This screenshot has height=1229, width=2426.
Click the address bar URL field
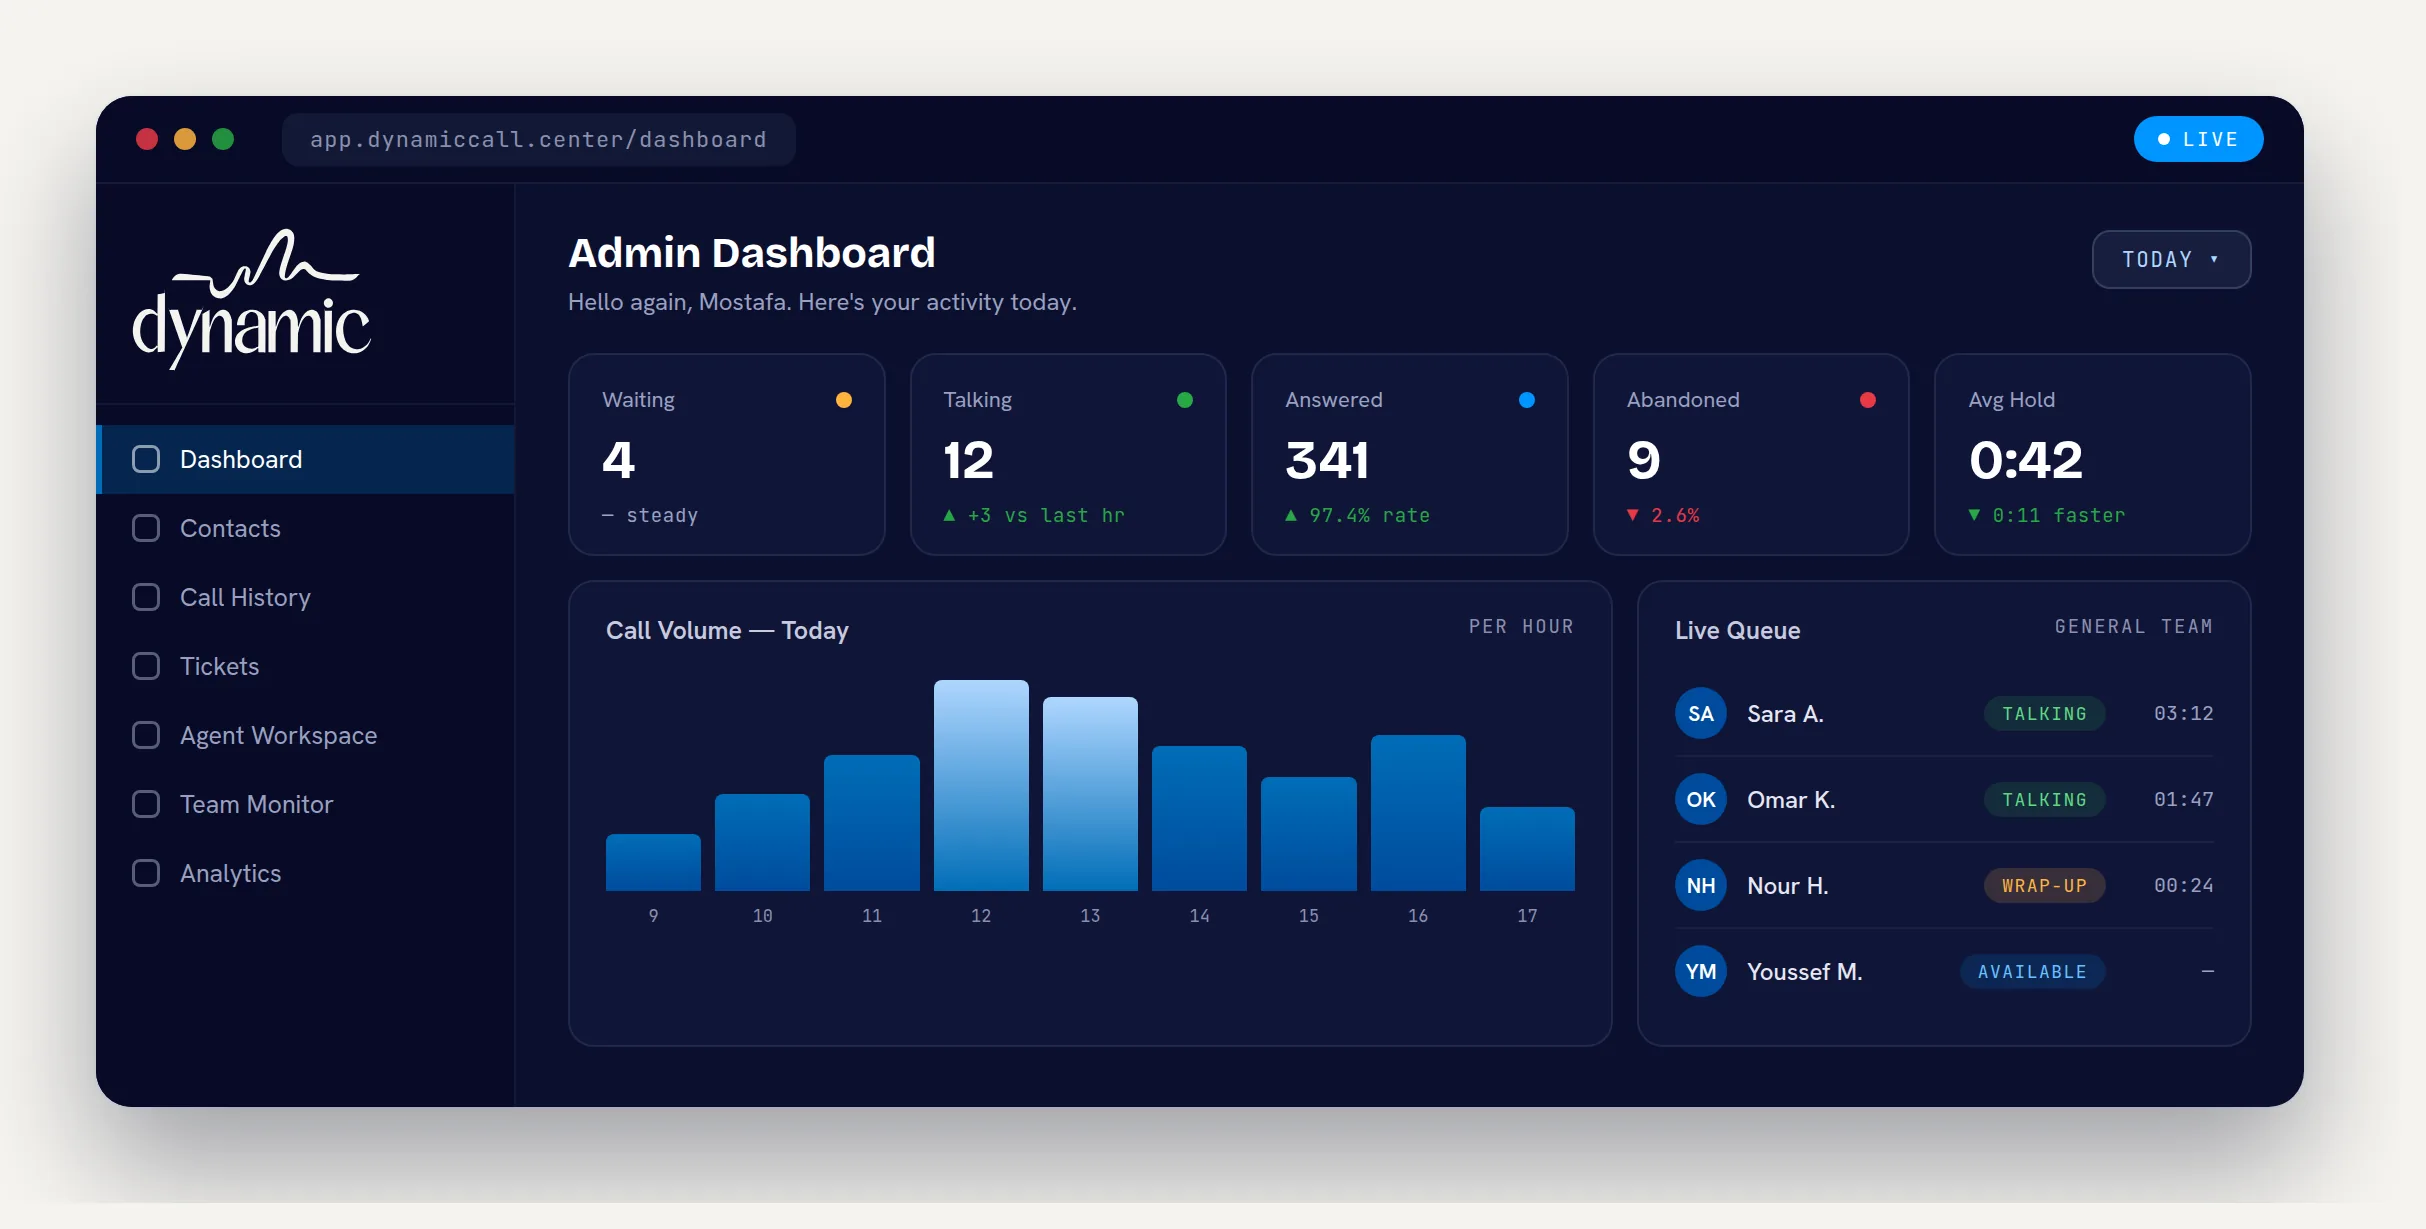point(539,139)
